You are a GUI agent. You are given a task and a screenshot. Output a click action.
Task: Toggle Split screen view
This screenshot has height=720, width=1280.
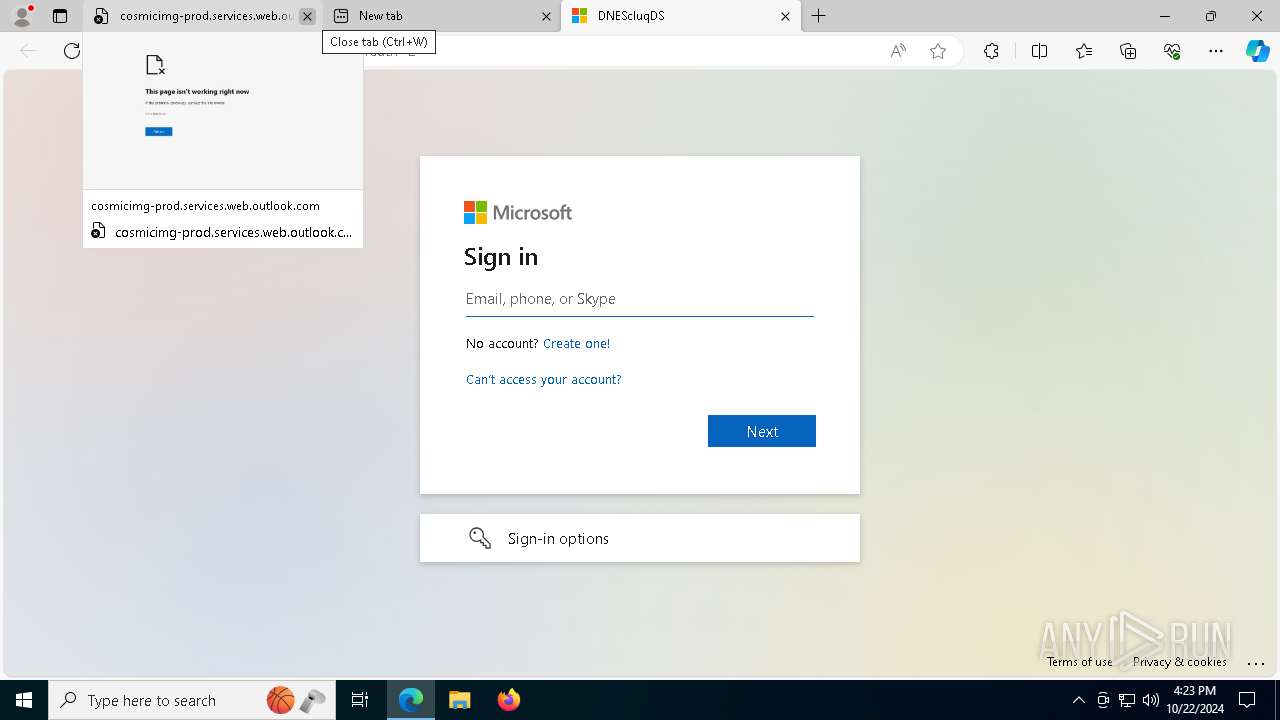(1039, 51)
